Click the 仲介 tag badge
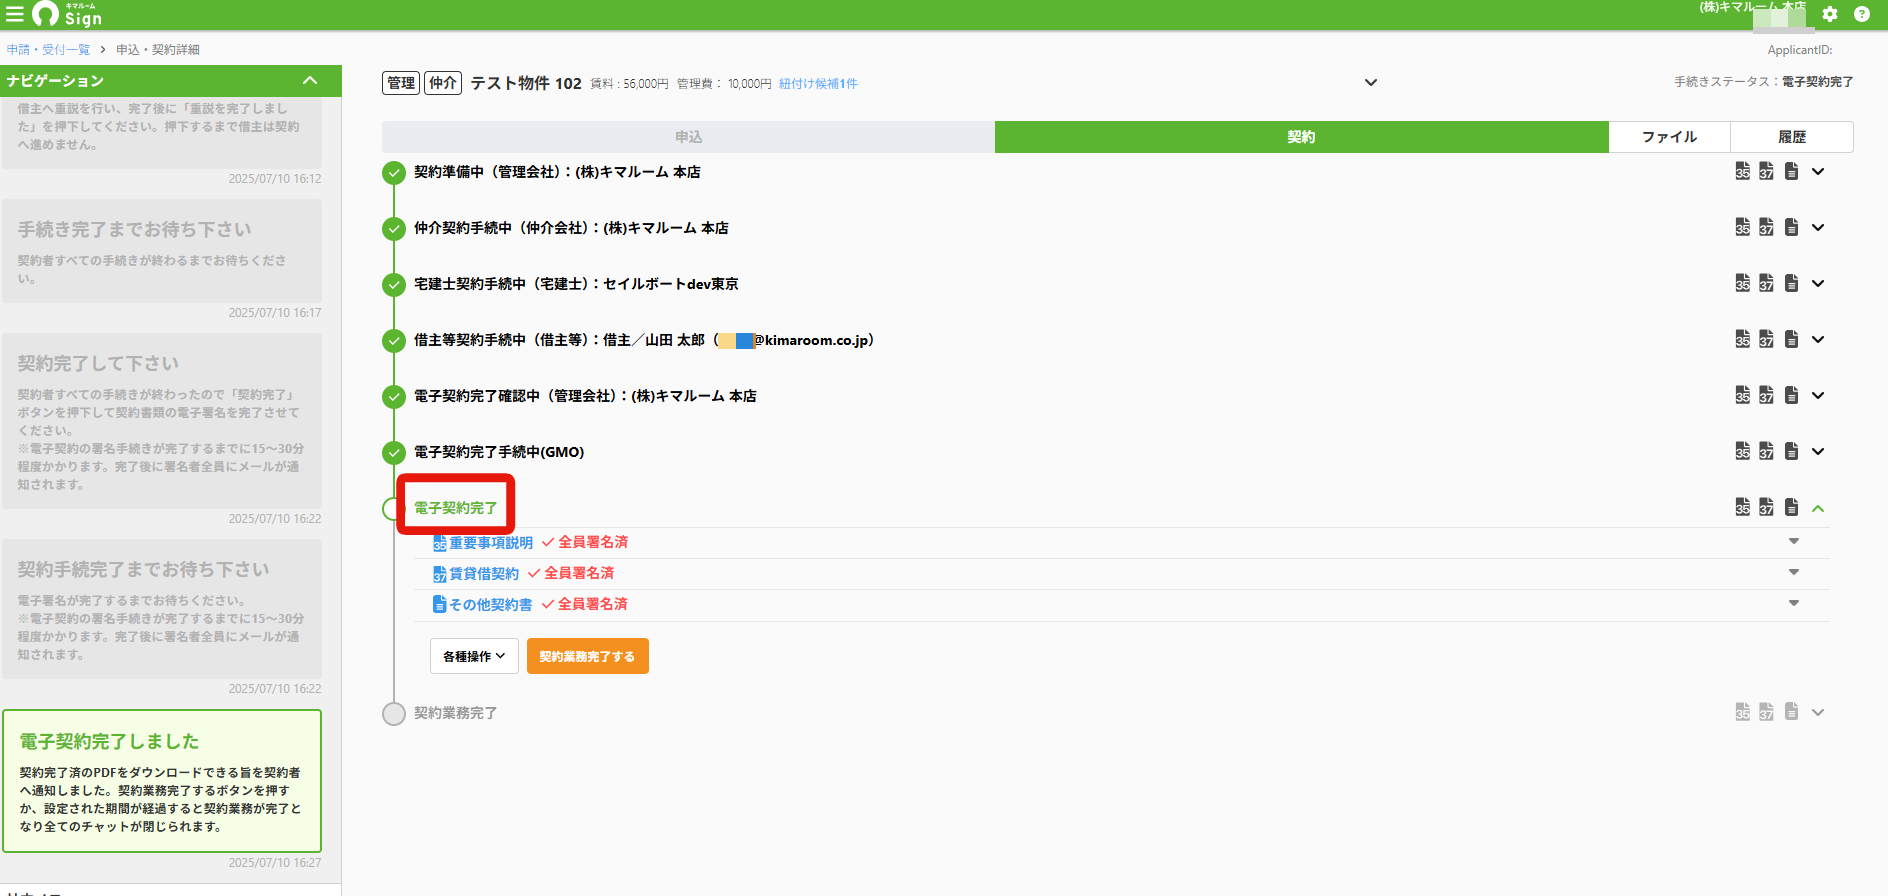1888x896 pixels. (x=443, y=83)
